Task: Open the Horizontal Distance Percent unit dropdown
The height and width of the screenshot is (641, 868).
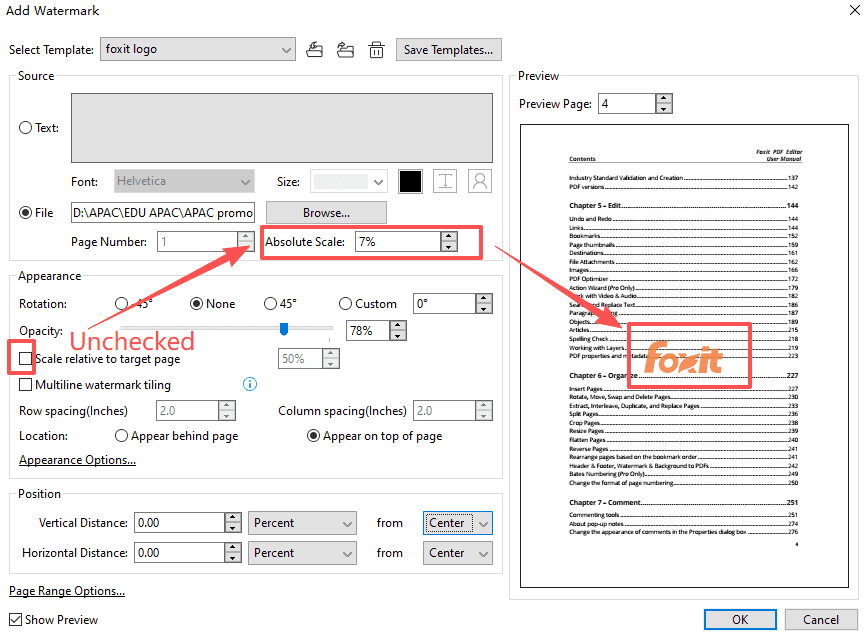Action: tap(302, 553)
